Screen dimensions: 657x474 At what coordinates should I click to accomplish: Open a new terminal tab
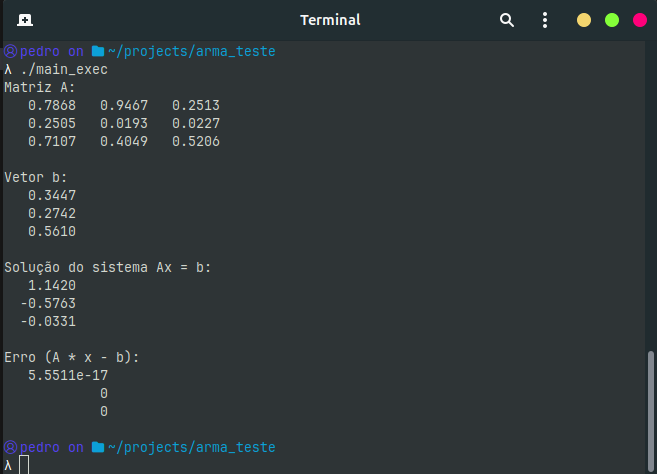(x=25, y=20)
